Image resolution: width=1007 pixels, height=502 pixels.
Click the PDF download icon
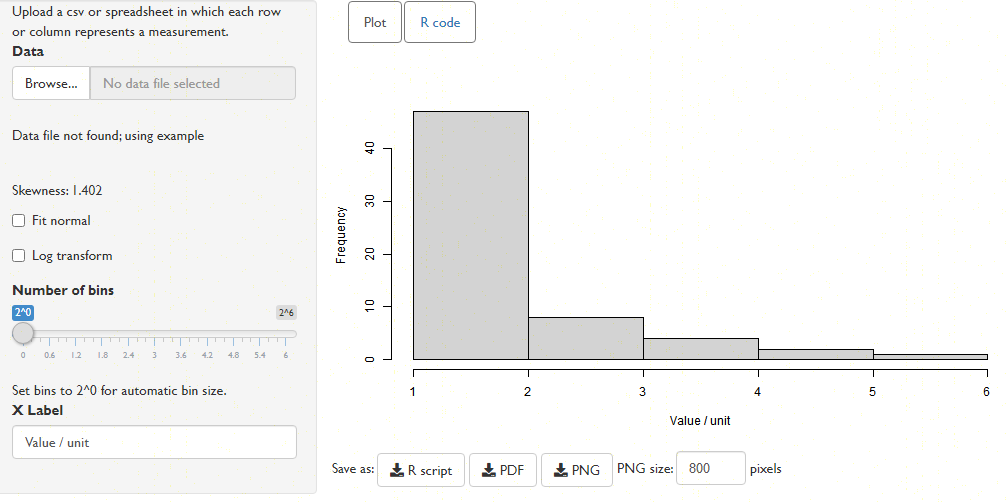tap(489, 470)
